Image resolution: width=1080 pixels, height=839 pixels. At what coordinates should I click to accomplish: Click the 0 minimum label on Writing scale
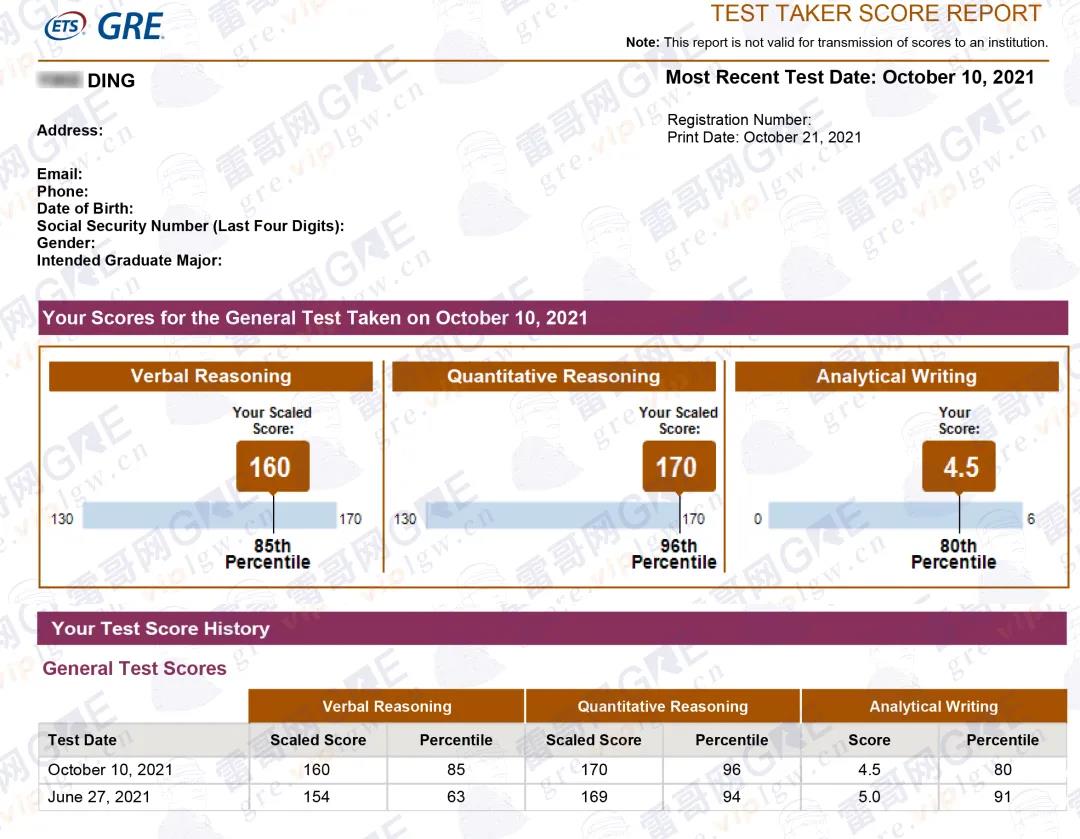(758, 519)
